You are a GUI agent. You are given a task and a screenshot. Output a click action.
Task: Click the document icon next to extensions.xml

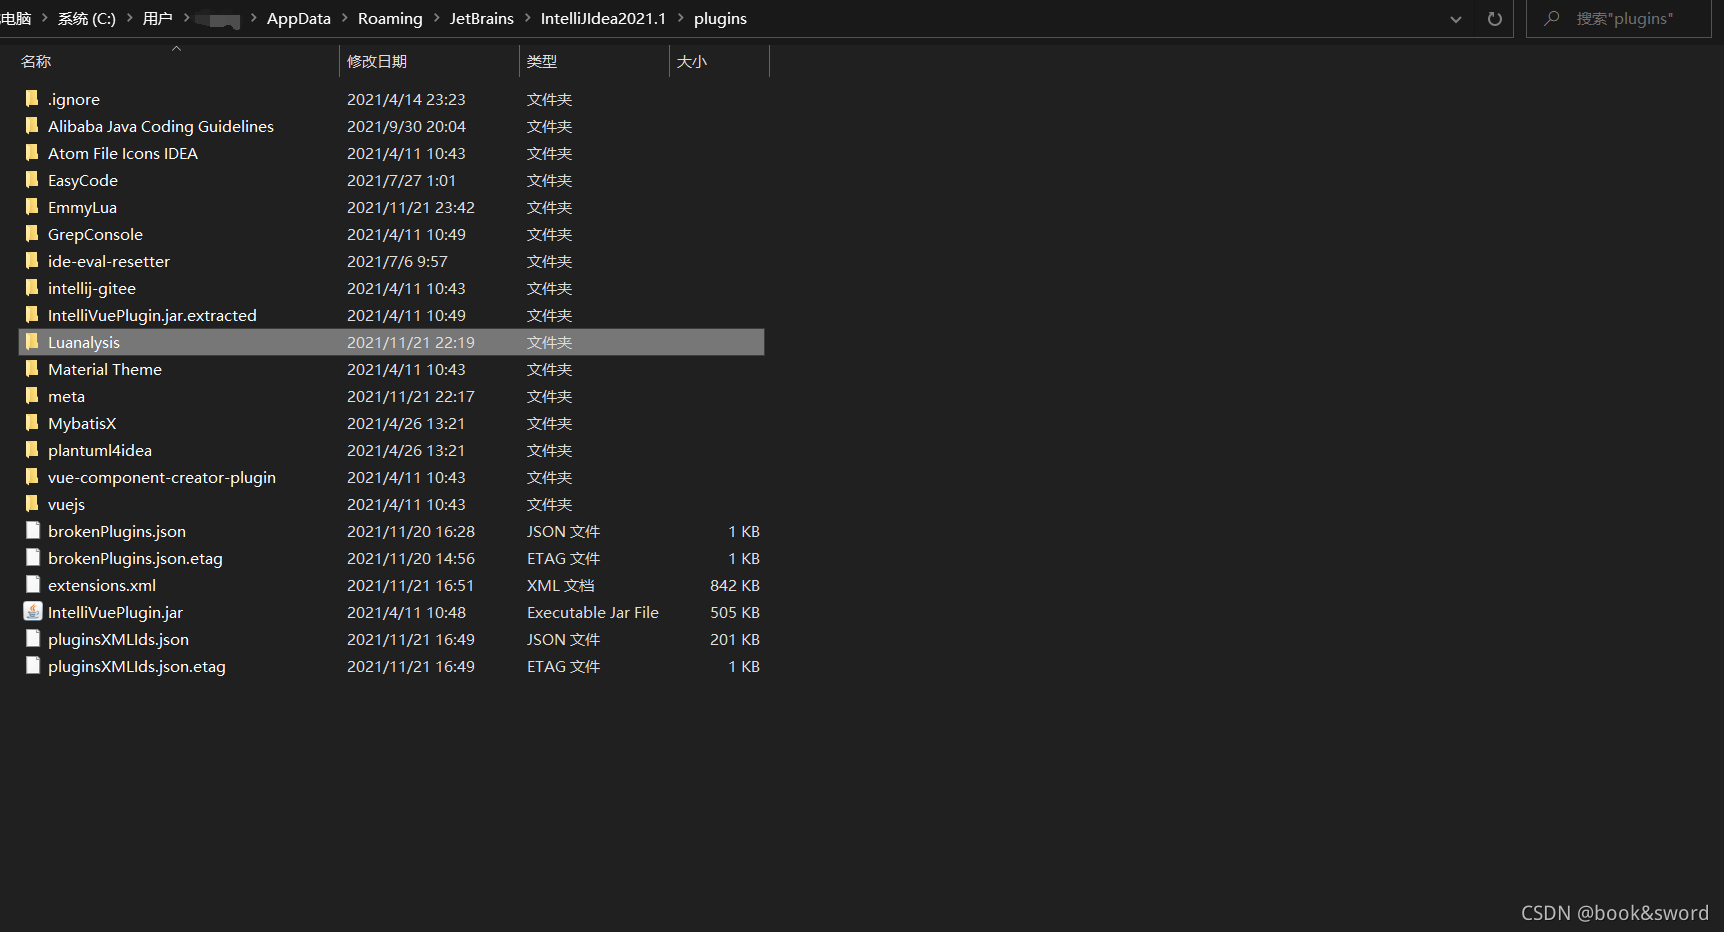coord(33,585)
